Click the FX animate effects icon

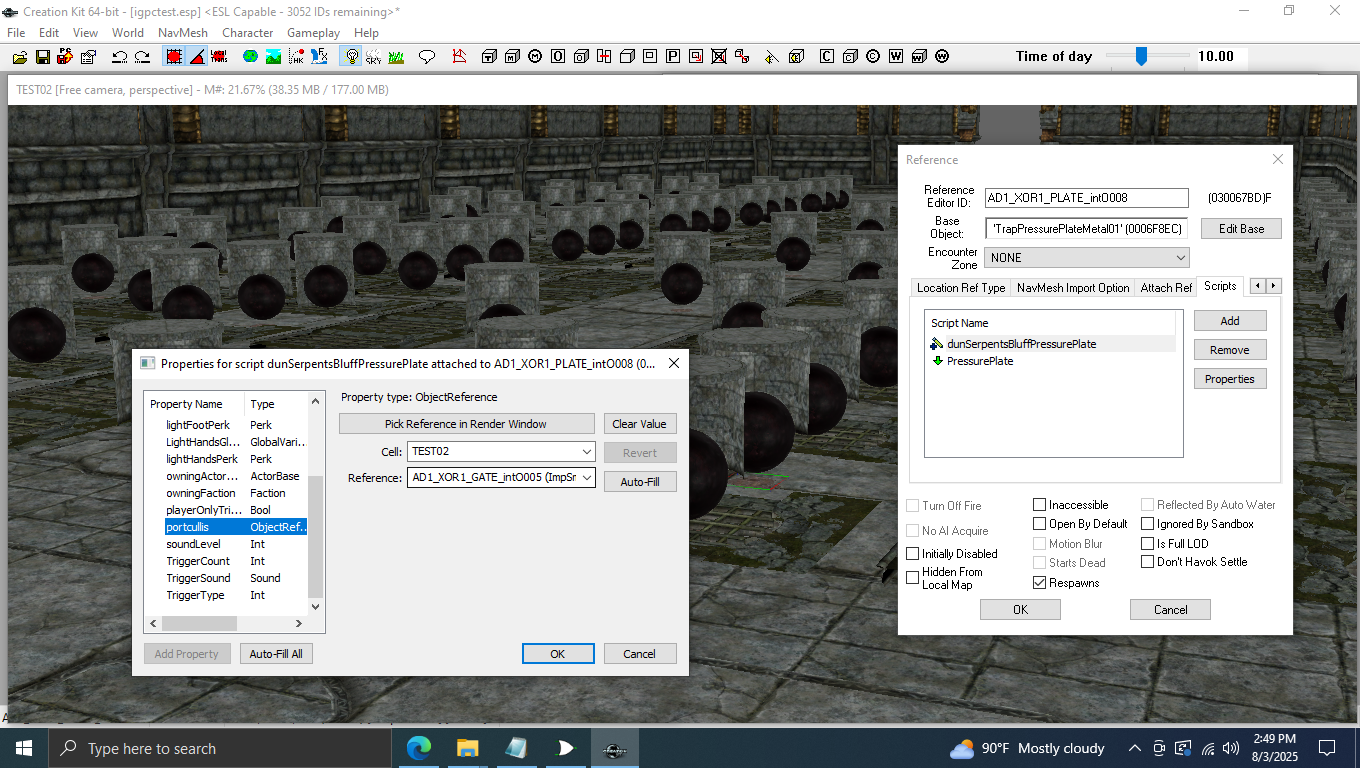click(319, 57)
